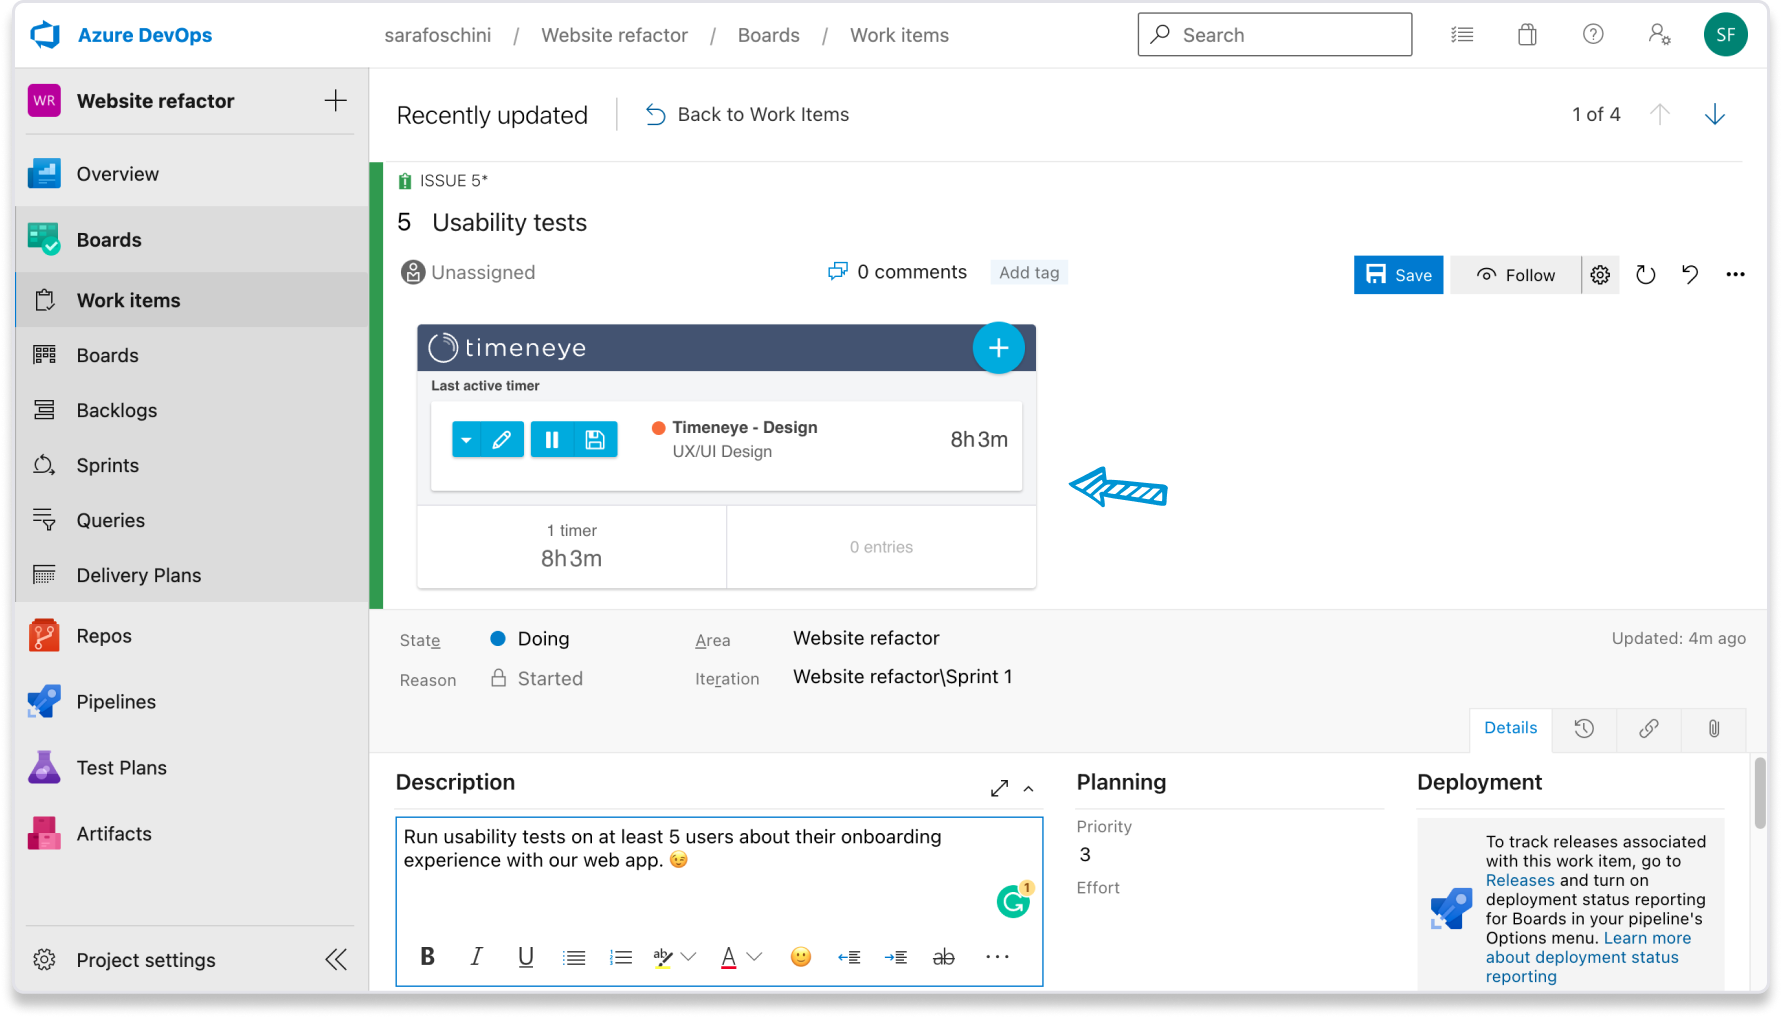Open the Attachments tab

click(1713, 729)
